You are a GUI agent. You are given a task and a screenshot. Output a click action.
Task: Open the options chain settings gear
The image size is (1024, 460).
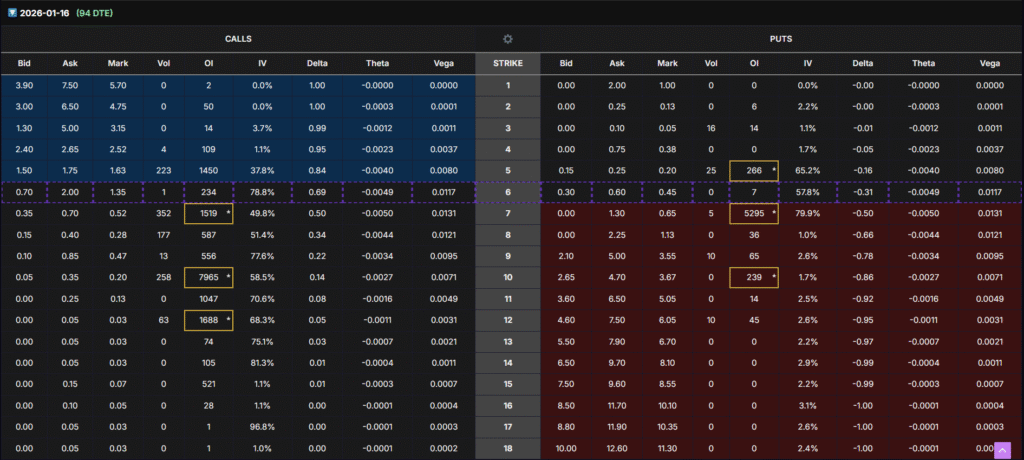coord(508,39)
